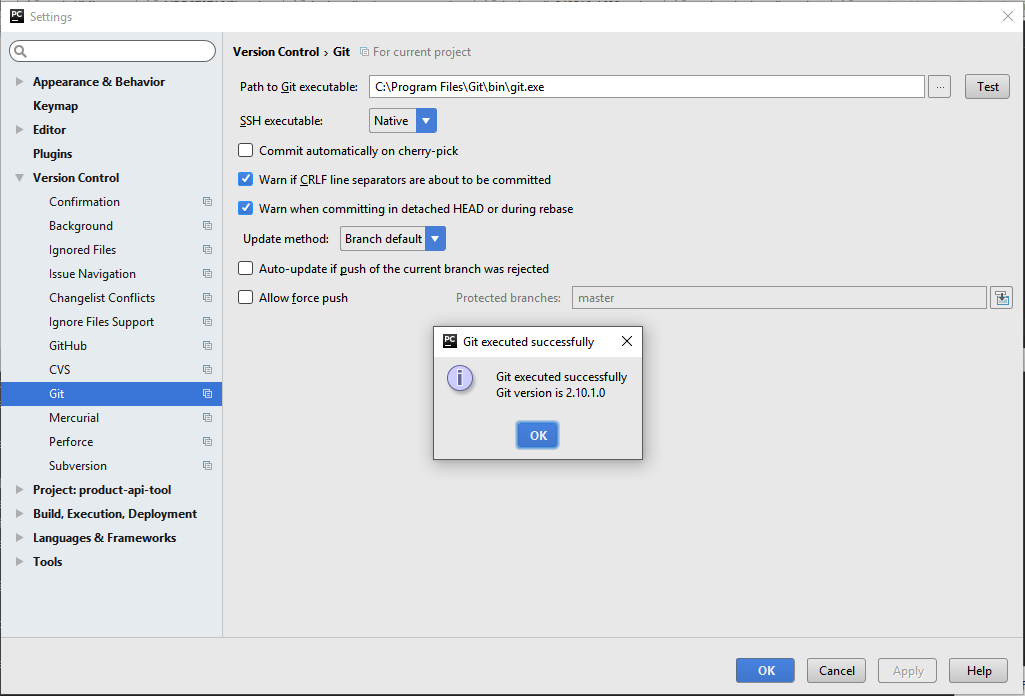The image size is (1025, 696).
Task: Click the Help button in Settings
Action: coord(979,671)
